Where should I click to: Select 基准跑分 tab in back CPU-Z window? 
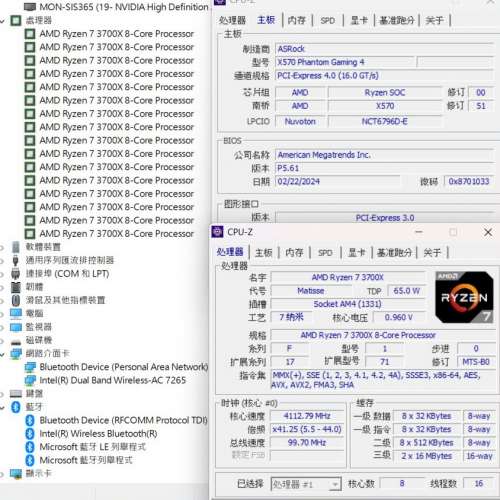tap(397, 20)
